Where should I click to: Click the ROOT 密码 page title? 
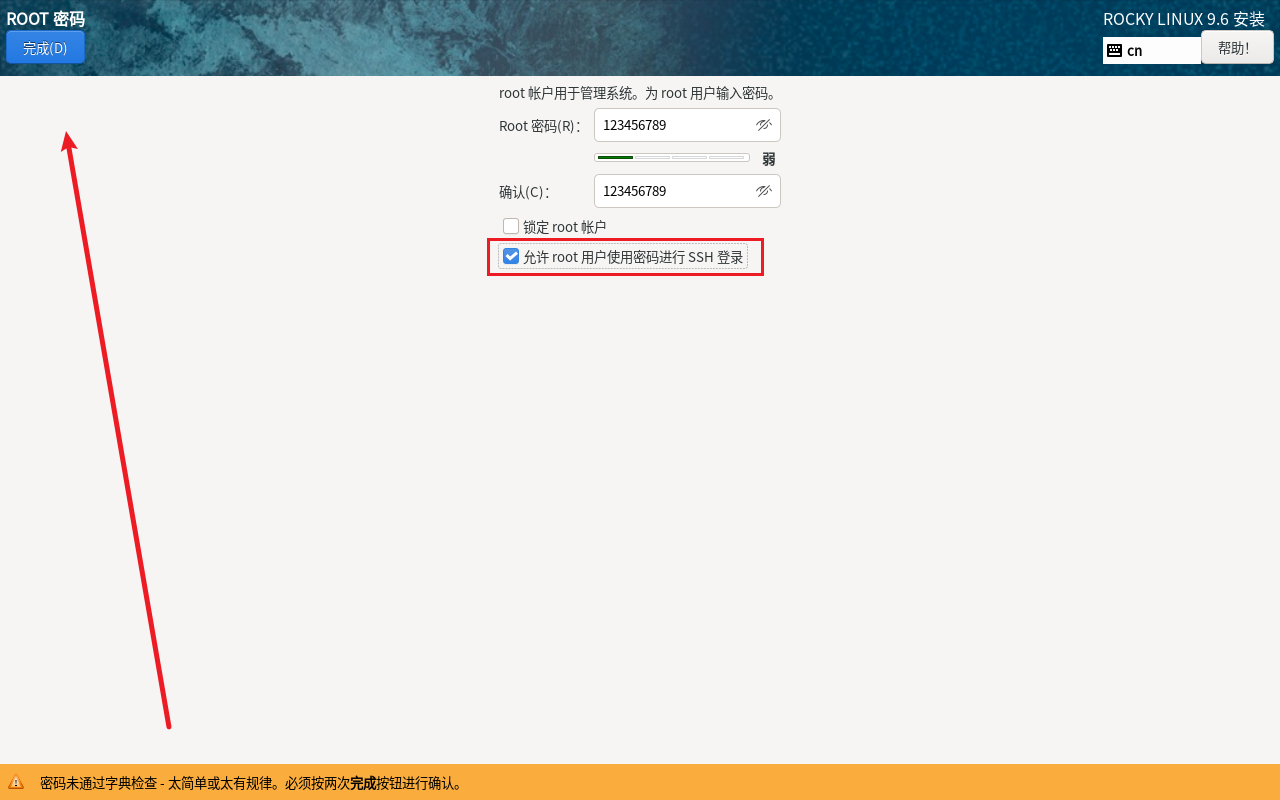click(x=45, y=19)
